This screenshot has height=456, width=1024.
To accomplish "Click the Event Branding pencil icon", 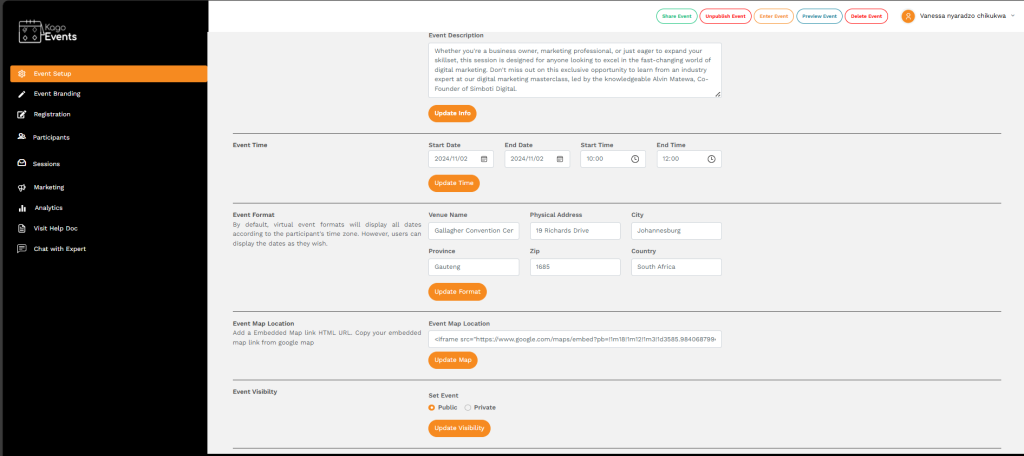I will click(x=22, y=94).
